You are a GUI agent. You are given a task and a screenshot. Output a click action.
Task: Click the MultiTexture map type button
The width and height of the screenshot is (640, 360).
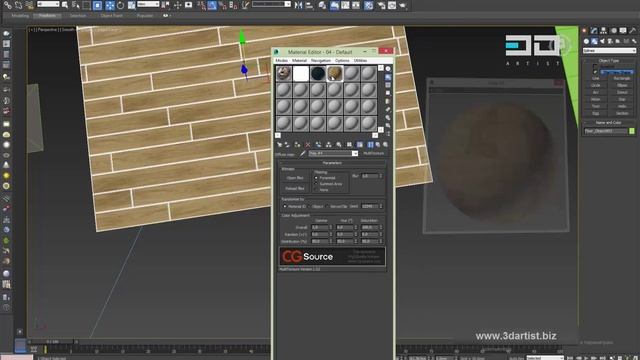click(373, 153)
